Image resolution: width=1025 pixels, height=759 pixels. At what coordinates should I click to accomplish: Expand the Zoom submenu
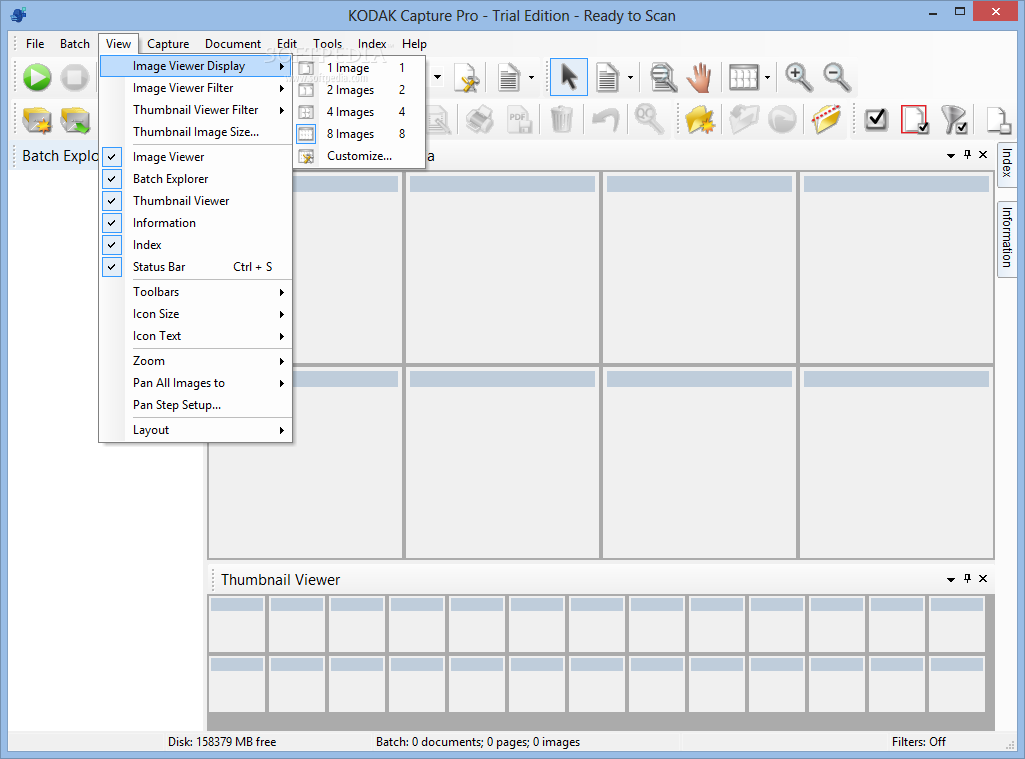tap(195, 362)
